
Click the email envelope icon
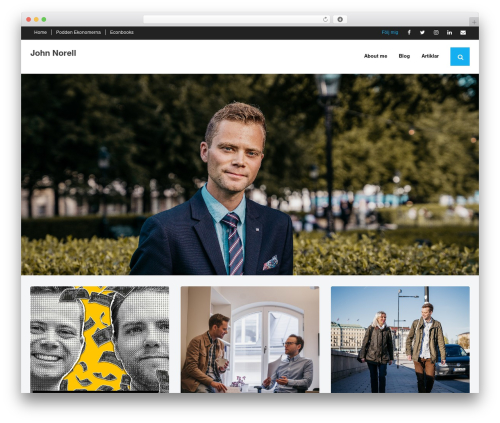[x=463, y=32]
